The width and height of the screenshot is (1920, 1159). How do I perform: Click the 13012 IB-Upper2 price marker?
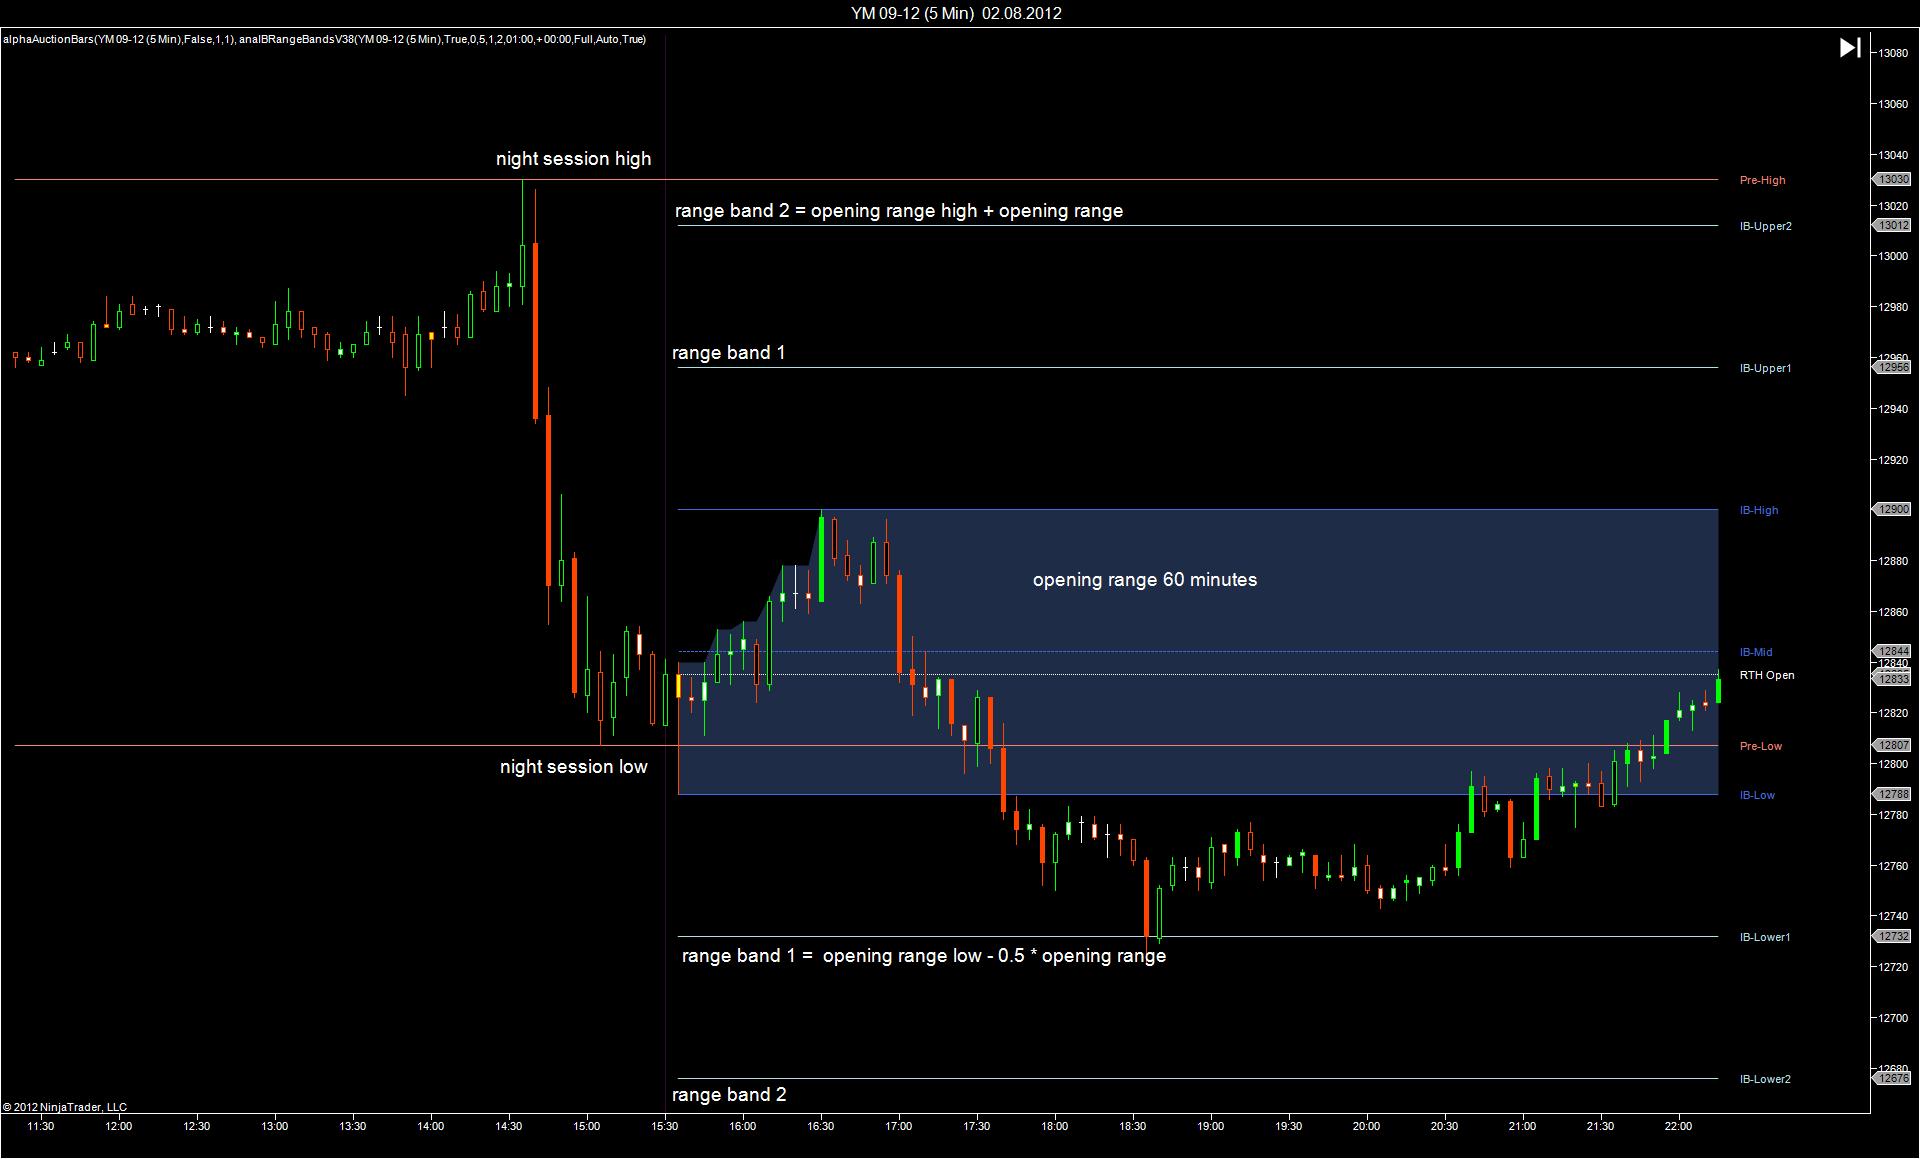click(1892, 226)
